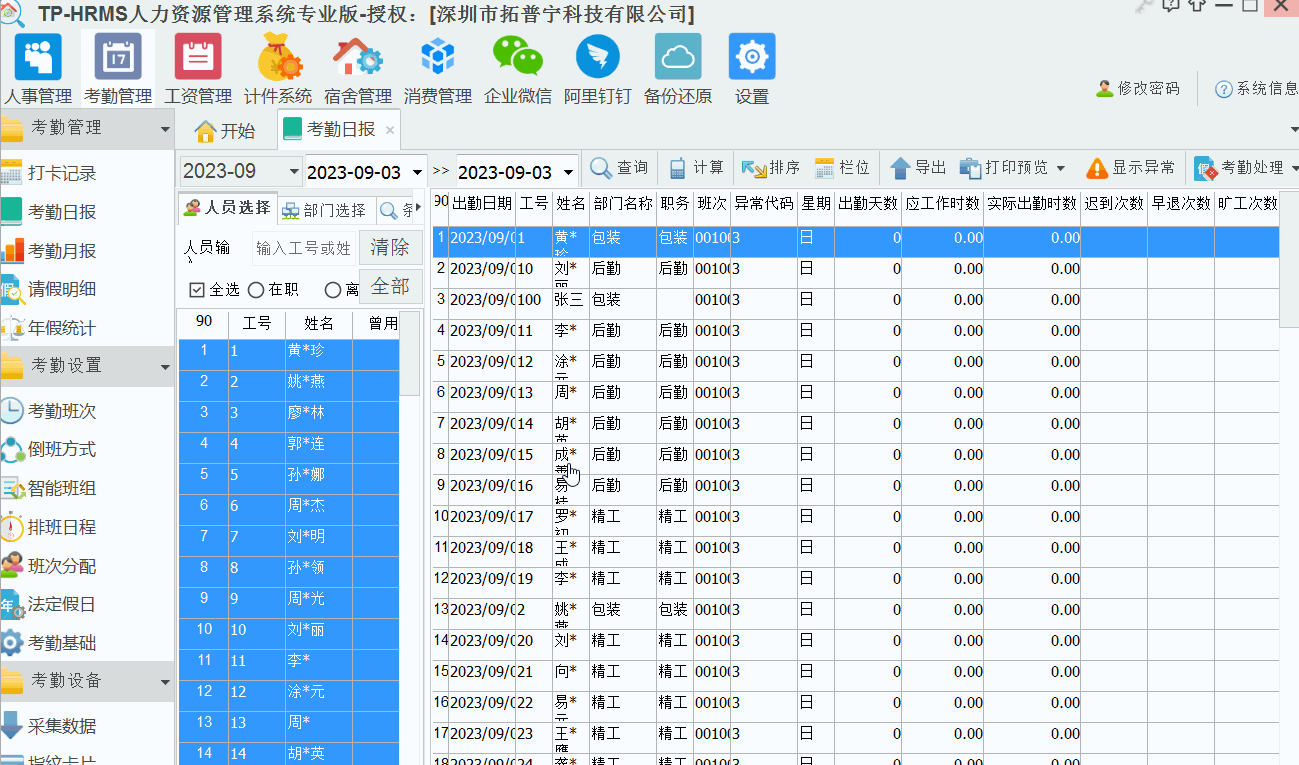Screen dimensions: 1299x765
Task: Select the 离职 radio button
Action: (x=333, y=290)
